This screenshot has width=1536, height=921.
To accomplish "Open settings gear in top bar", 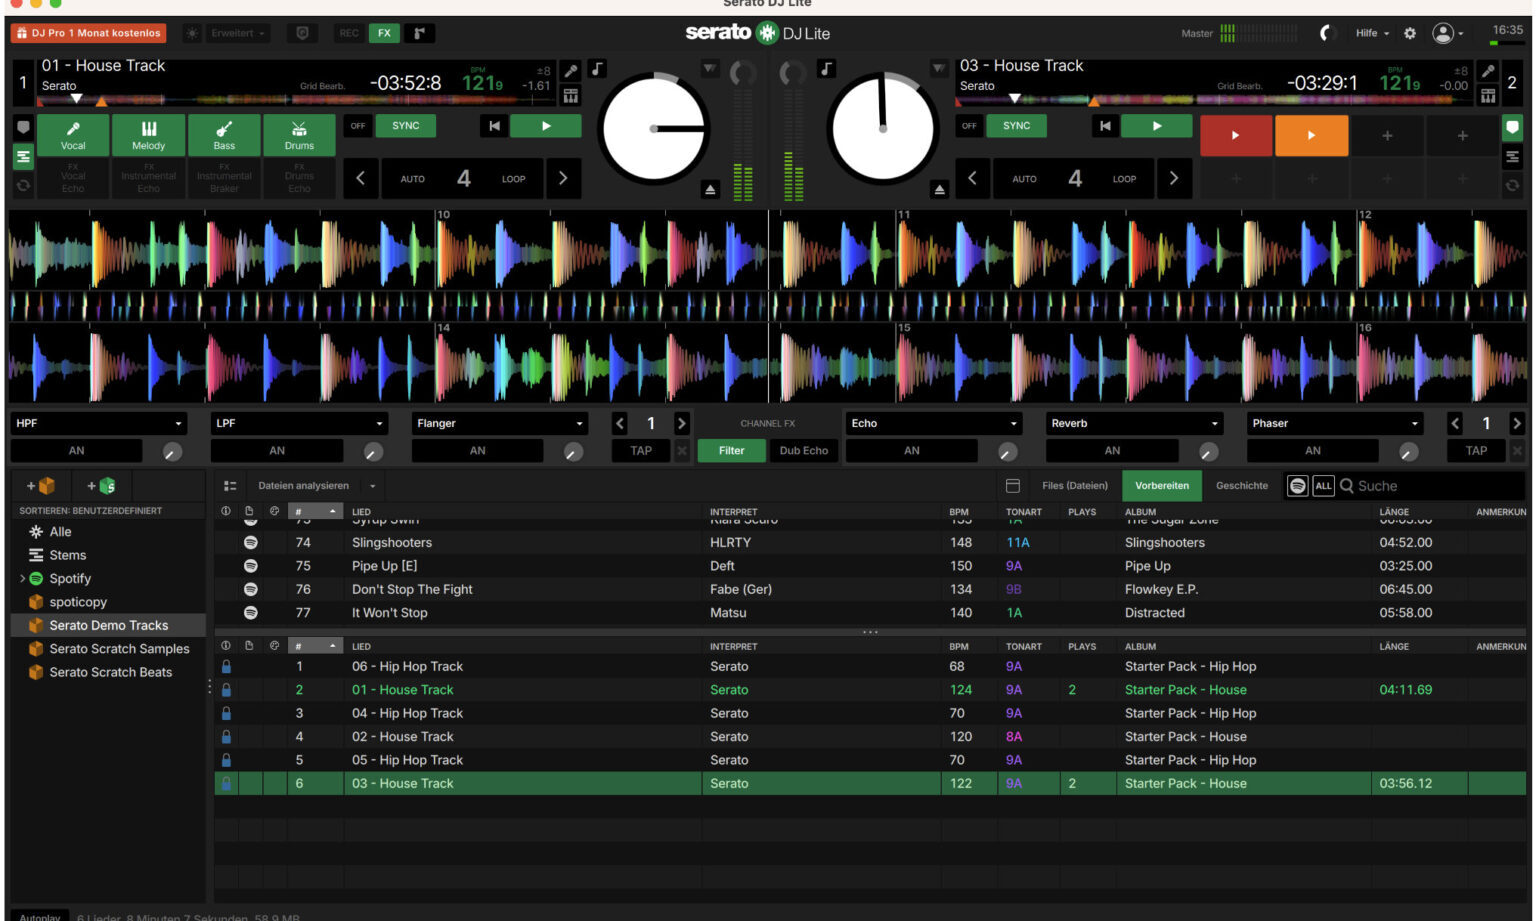I will (x=1410, y=33).
